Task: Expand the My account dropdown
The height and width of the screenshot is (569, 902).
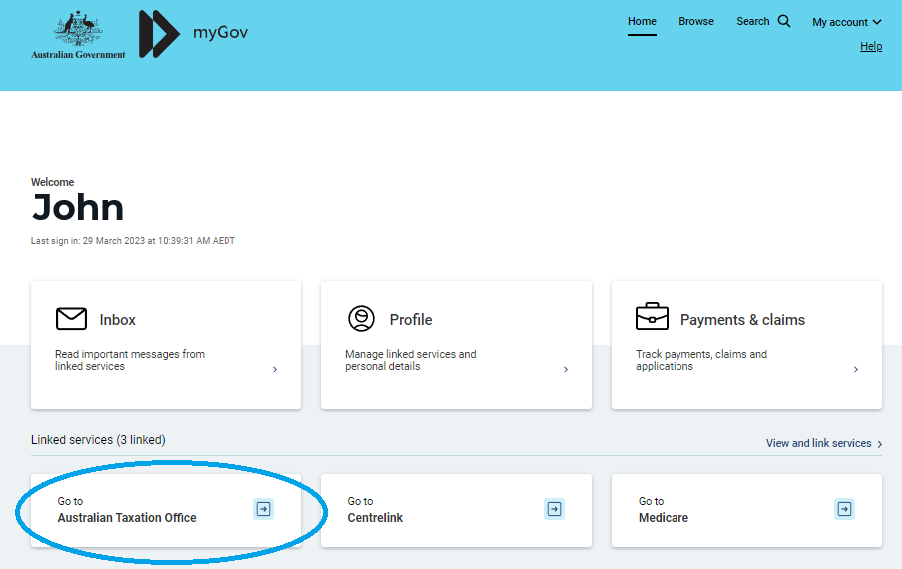Action: point(846,22)
